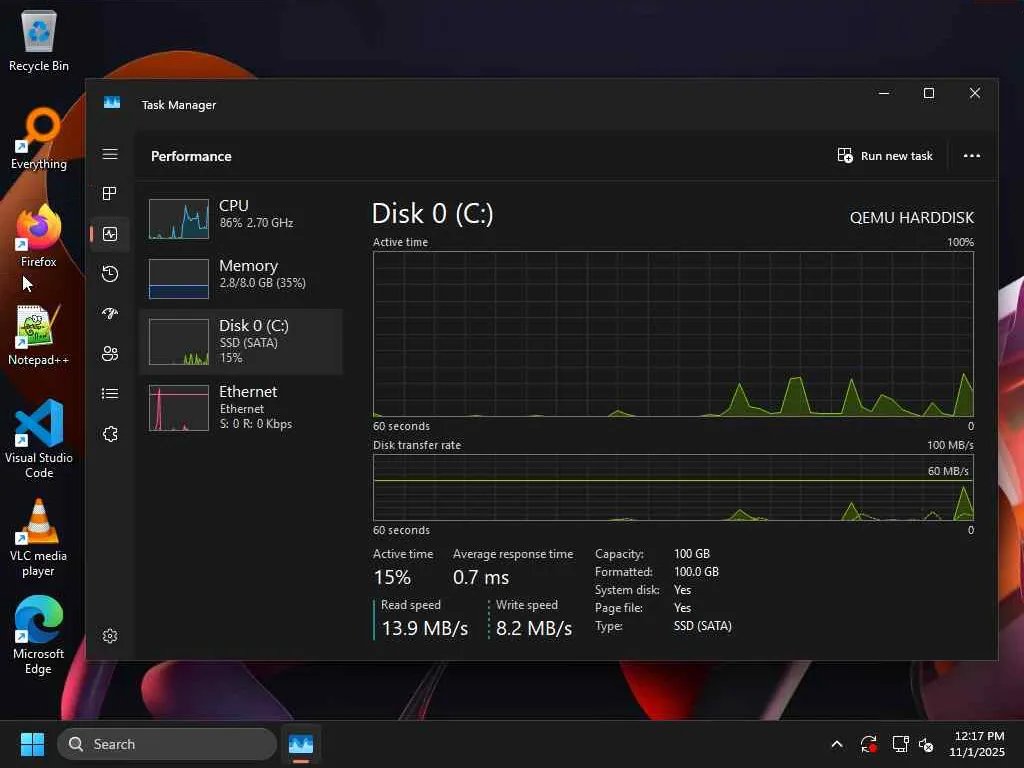This screenshot has height=768, width=1024.
Task: Click the SSD (SATA) type value in details
Action: coord(703,626)
